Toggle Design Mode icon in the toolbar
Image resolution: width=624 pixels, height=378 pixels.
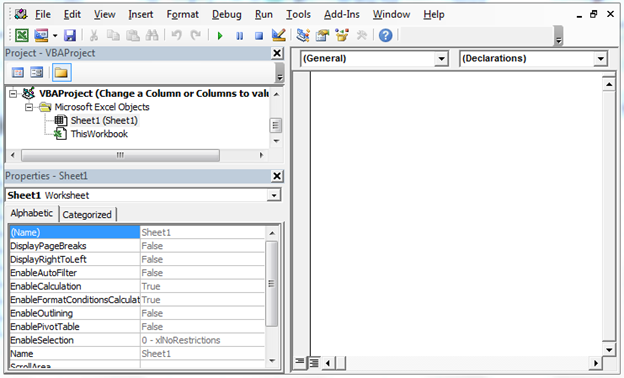279,35
